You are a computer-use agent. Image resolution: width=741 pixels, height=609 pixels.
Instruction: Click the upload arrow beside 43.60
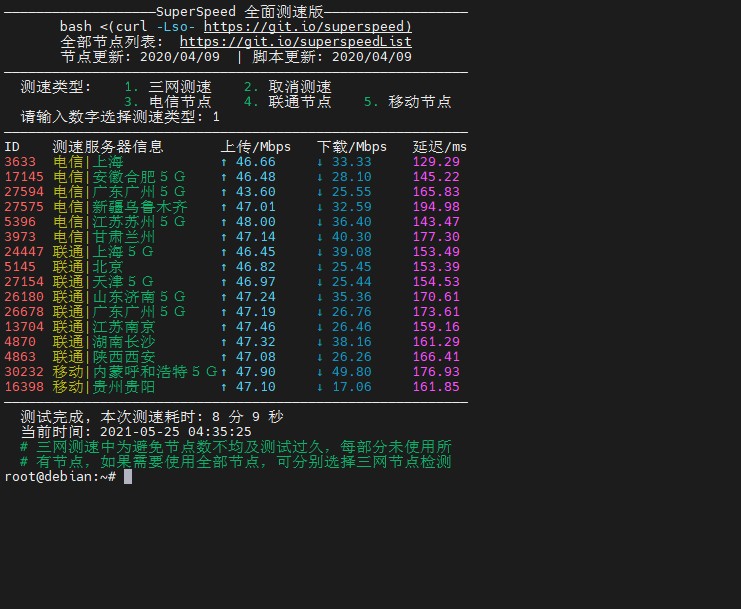(224, 192)
